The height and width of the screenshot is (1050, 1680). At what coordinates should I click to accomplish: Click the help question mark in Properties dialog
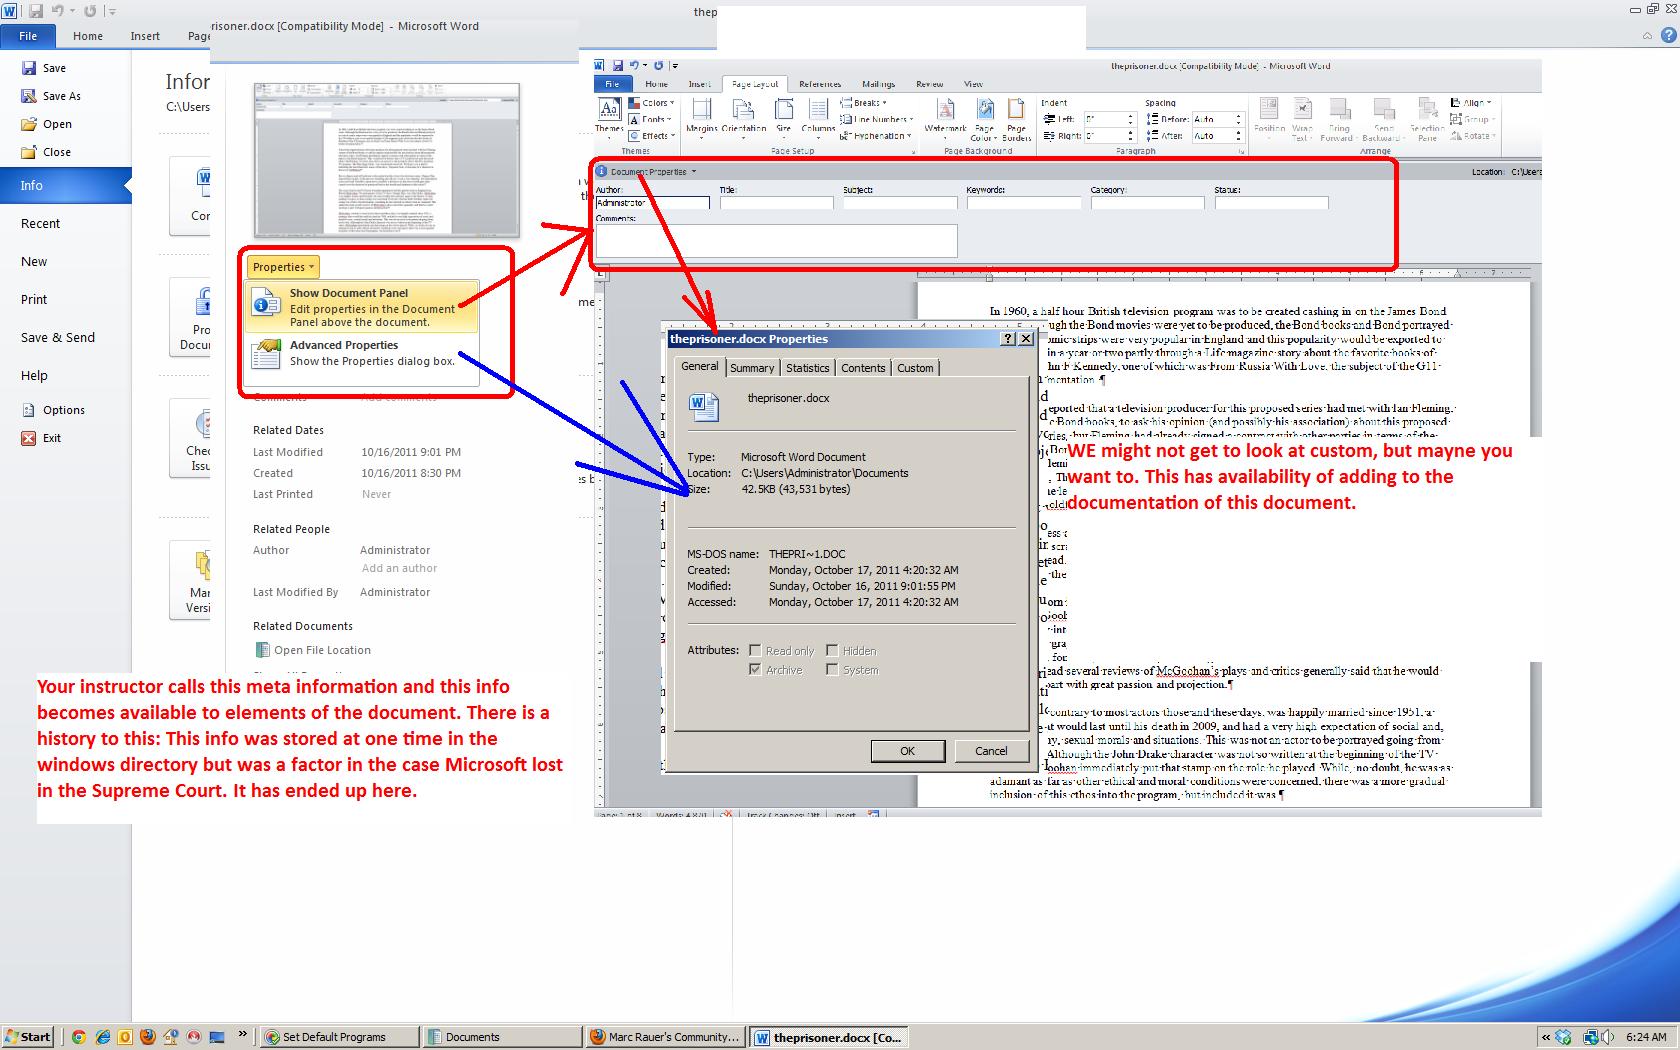pyautogui.click(x=1008, y=339)
